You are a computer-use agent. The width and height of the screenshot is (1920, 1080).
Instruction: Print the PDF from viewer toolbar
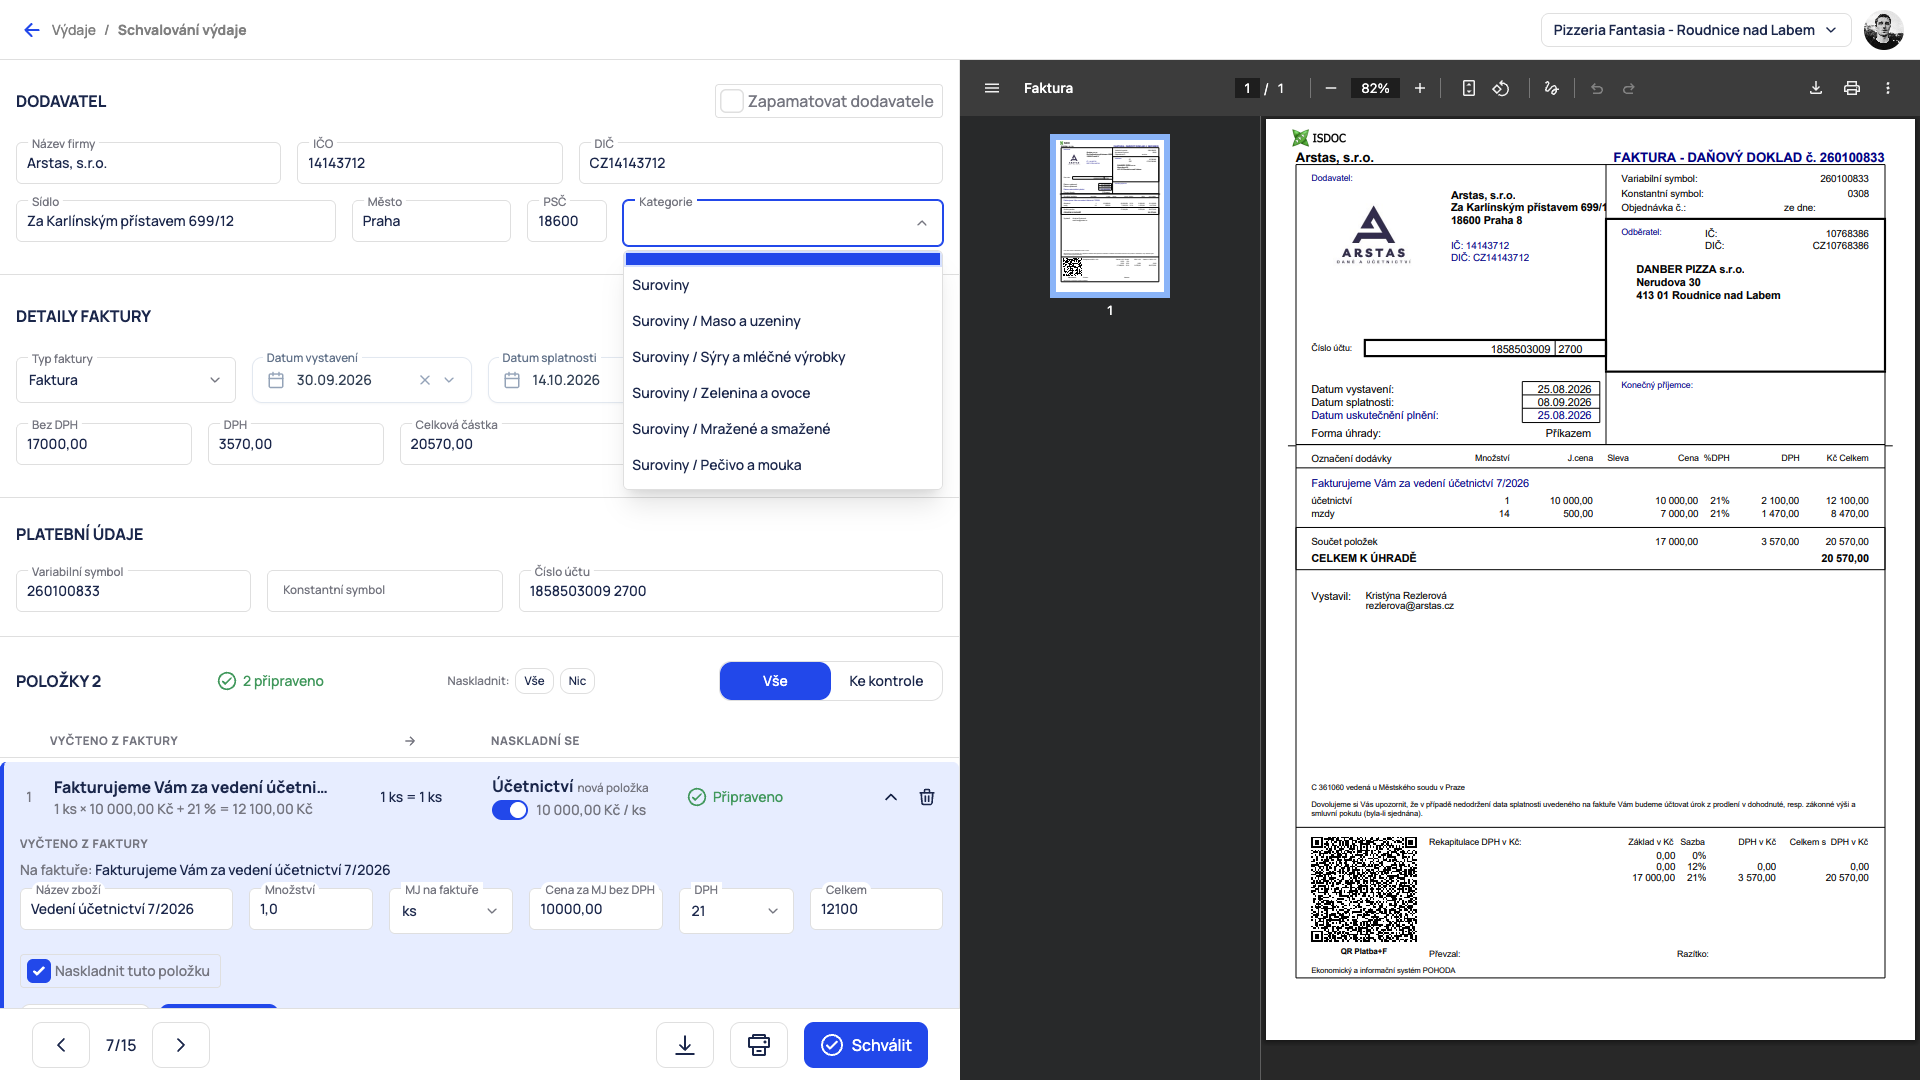point(1852,88)
